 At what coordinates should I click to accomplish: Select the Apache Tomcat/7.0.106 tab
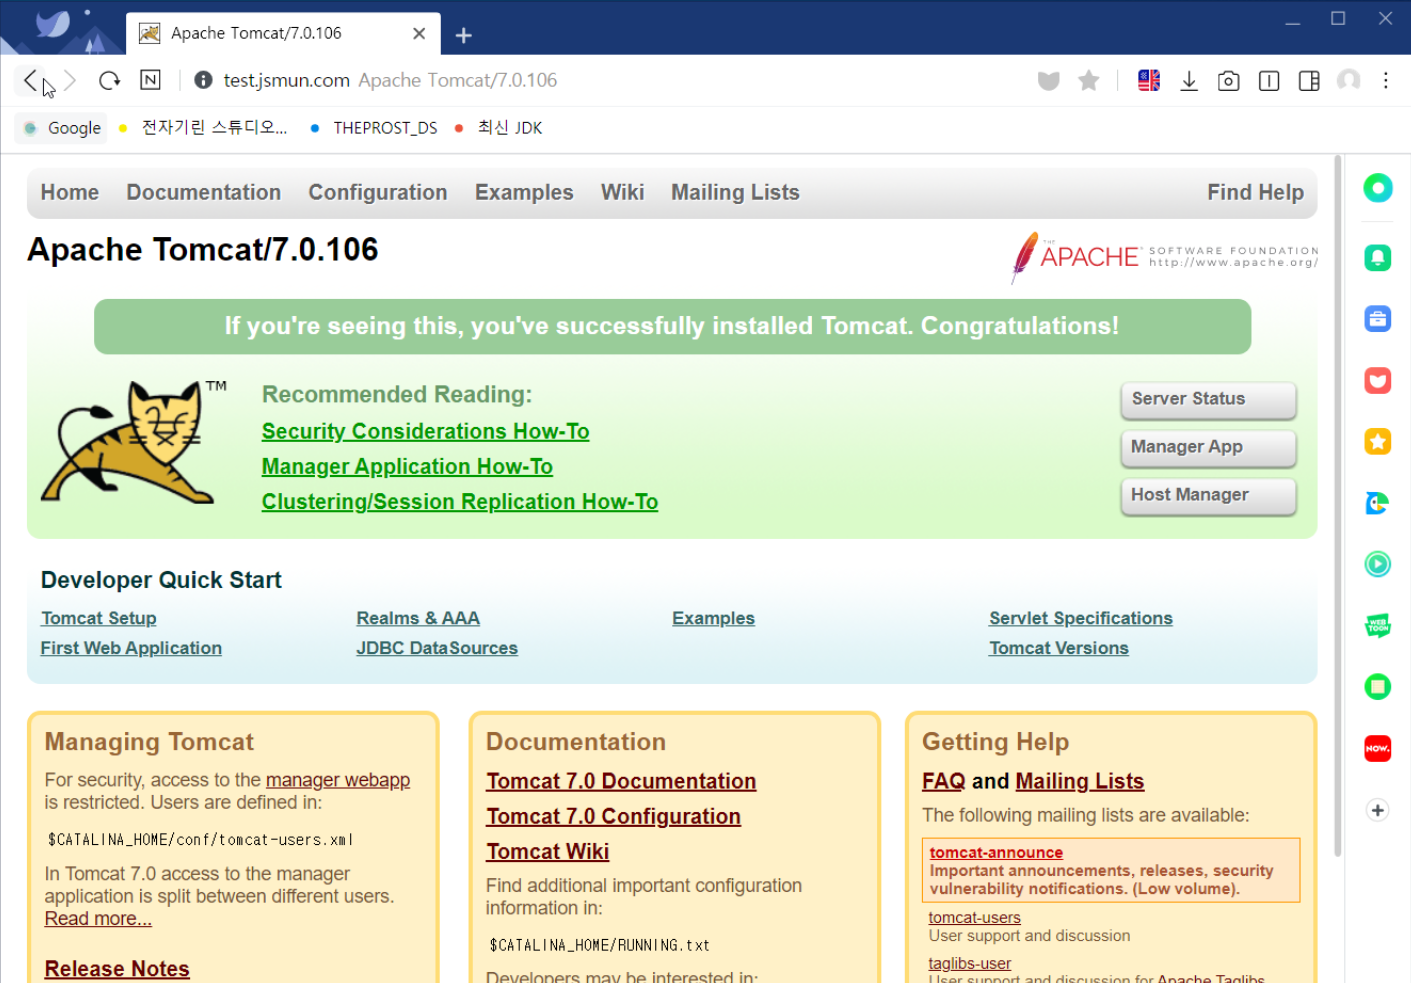[283, 33]
